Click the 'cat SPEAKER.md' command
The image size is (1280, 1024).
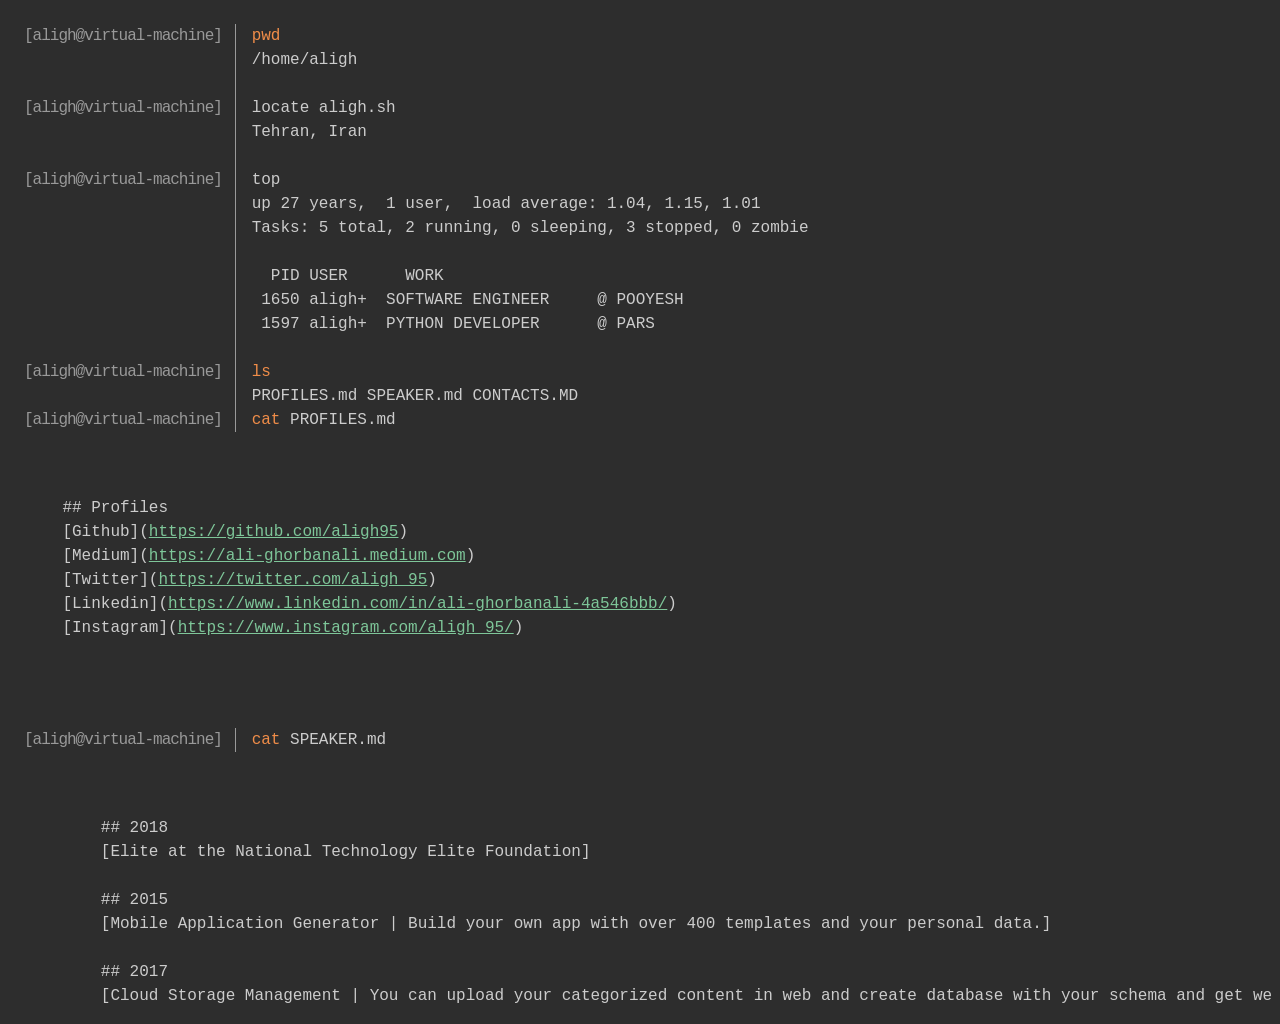coord(319,740)
